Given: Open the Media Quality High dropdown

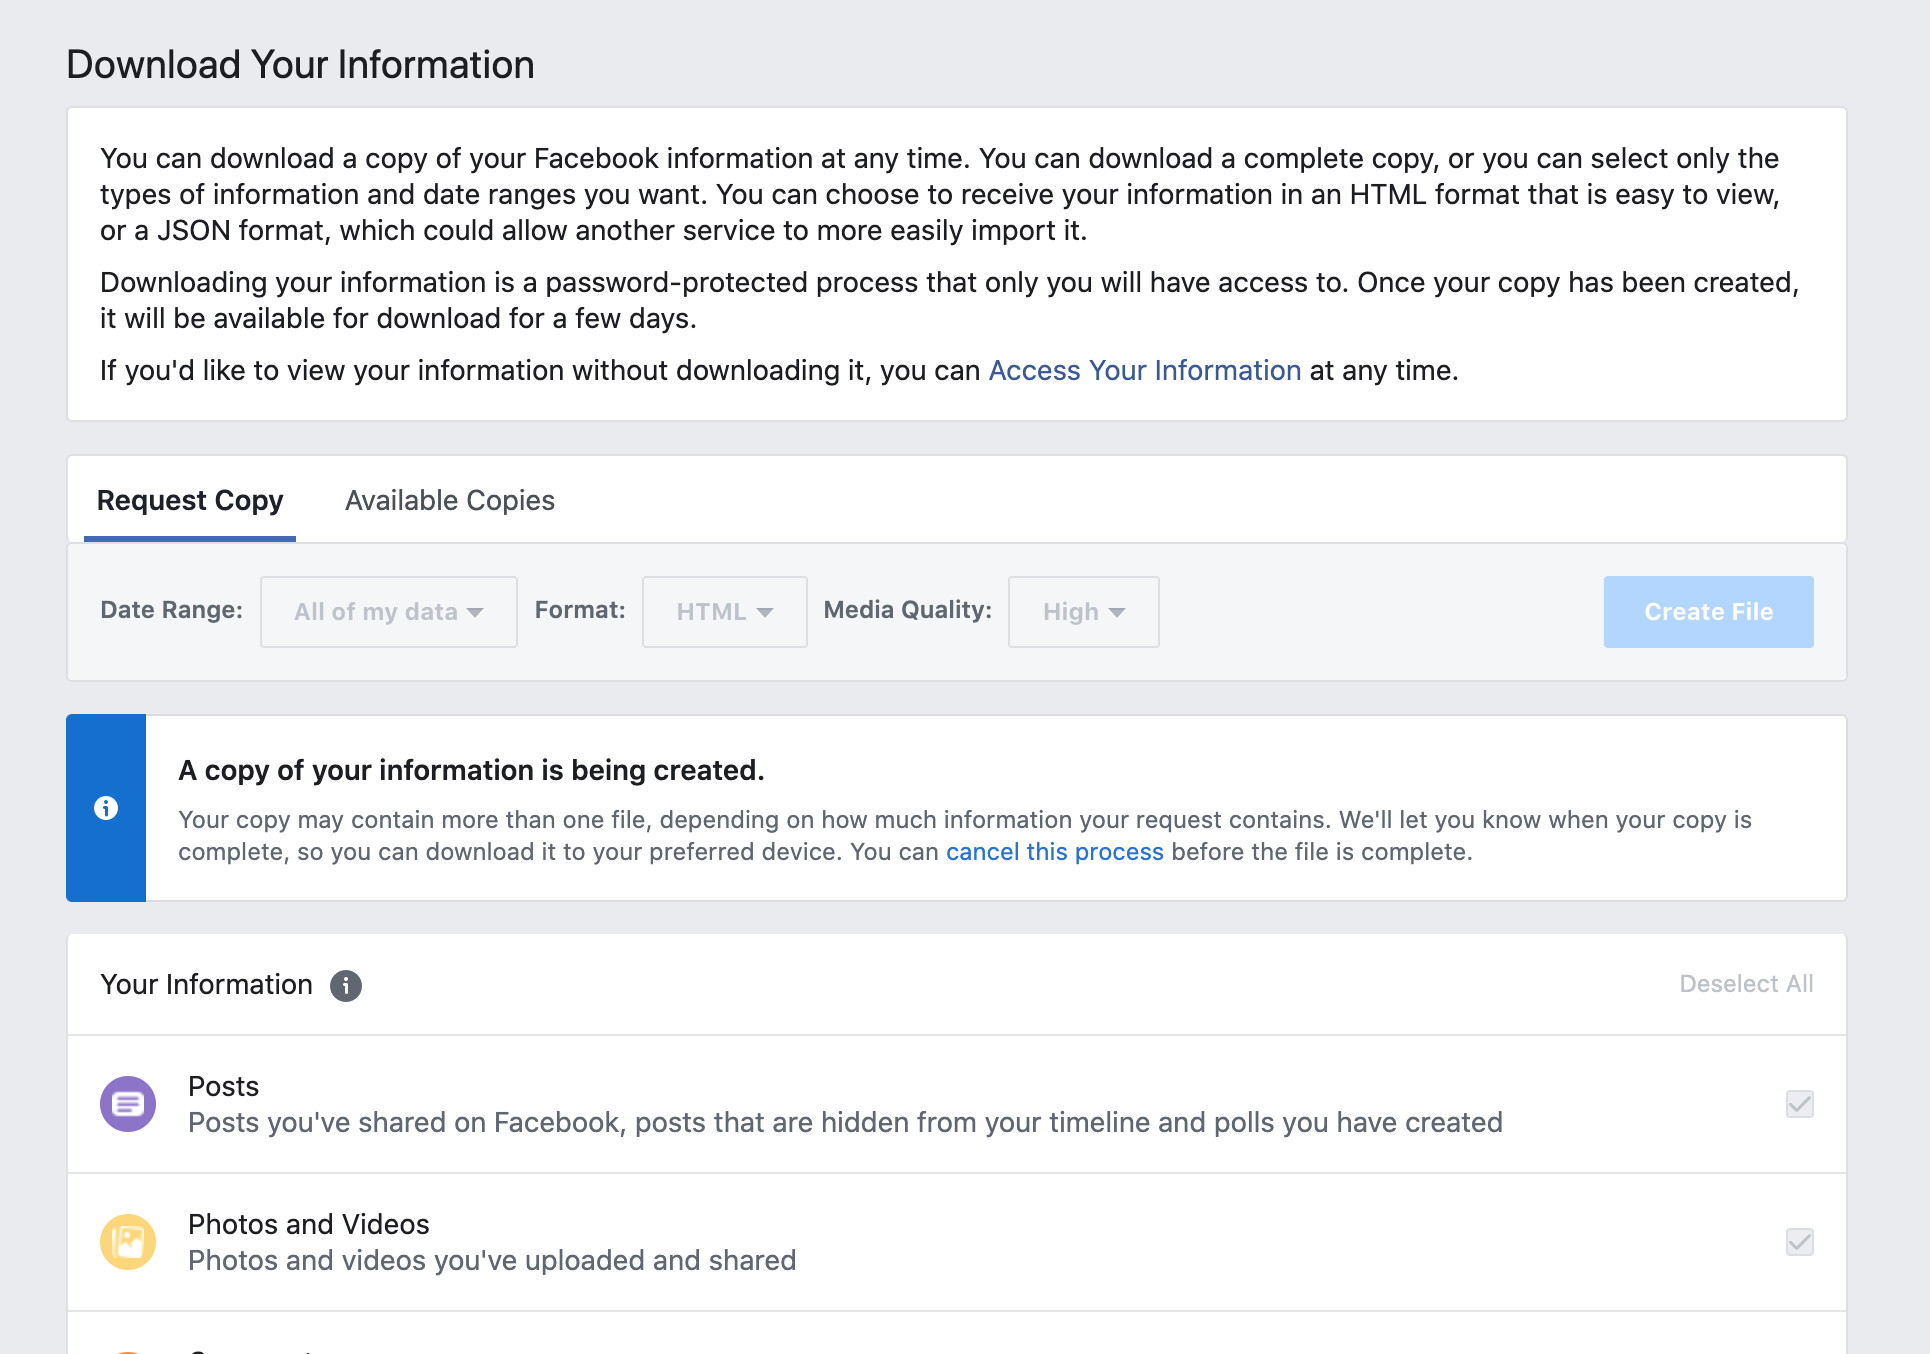Looking at the screenshot, I should 1084,612.
